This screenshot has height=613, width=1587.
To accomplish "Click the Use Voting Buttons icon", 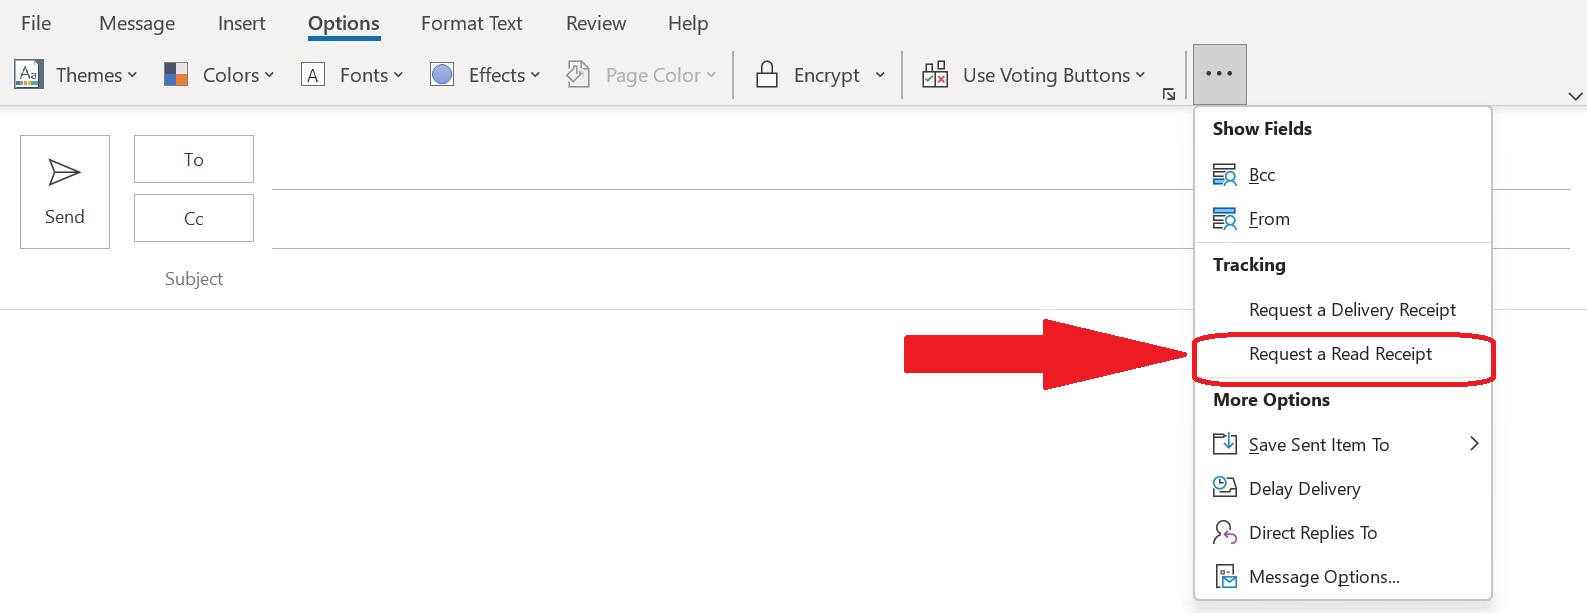I will [935, 75].
